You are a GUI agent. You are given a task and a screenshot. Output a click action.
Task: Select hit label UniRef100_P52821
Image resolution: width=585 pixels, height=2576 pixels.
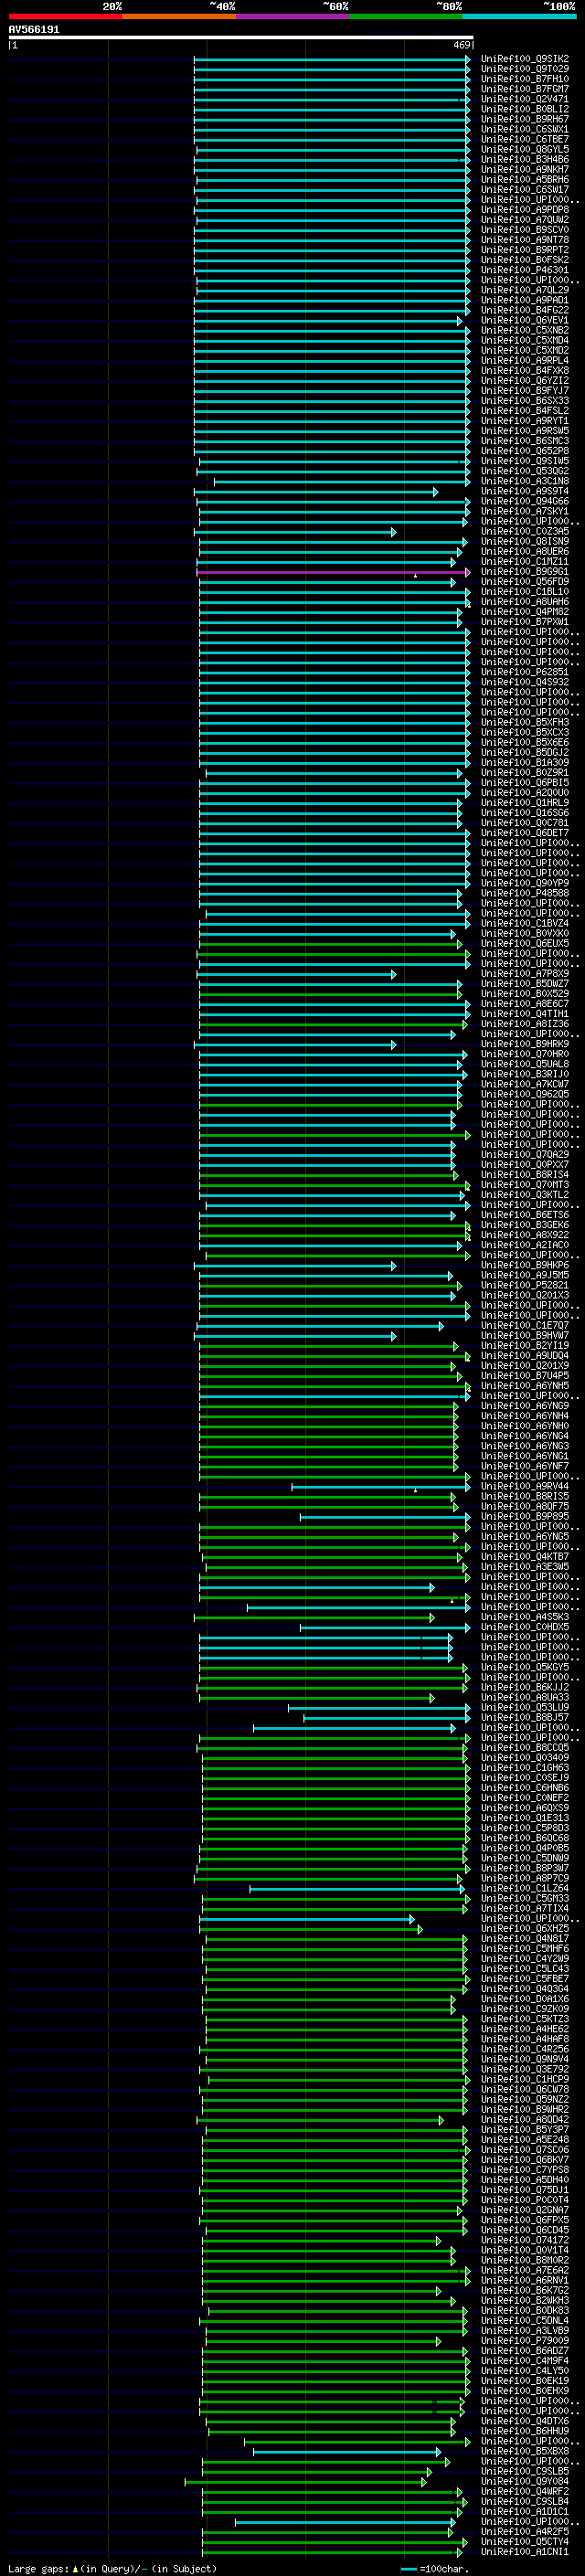[x=525, y=1286]
